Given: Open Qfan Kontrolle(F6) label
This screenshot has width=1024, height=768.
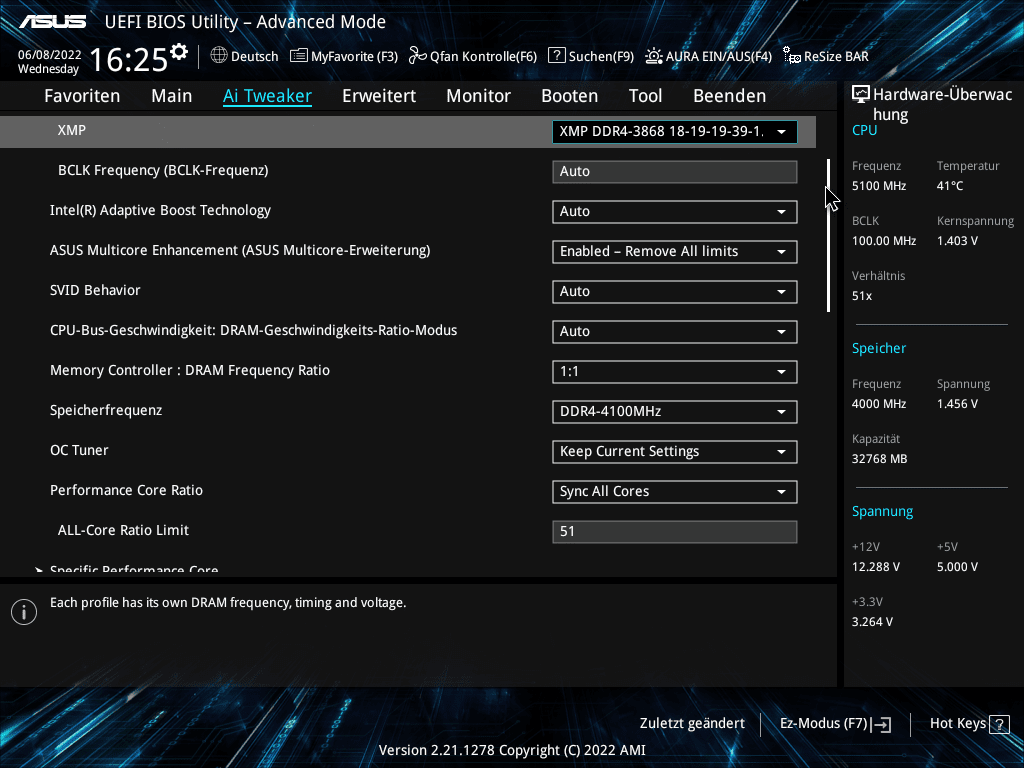Looking at the screenshot, I should tap(483, 57).
